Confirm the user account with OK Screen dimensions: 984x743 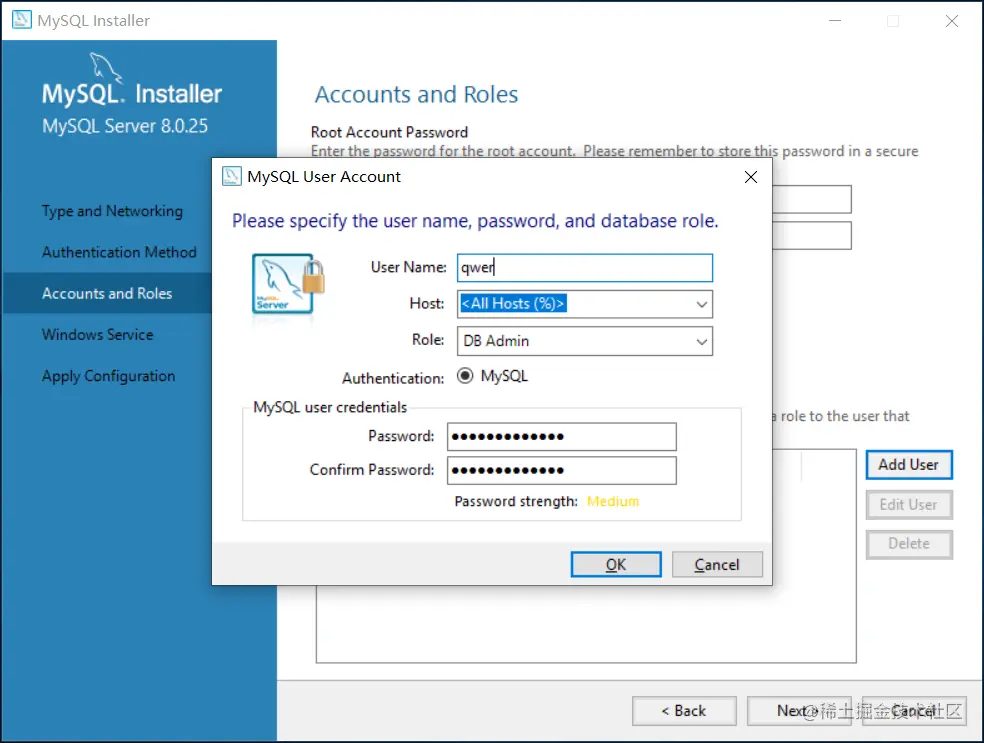tap(616, 564)
